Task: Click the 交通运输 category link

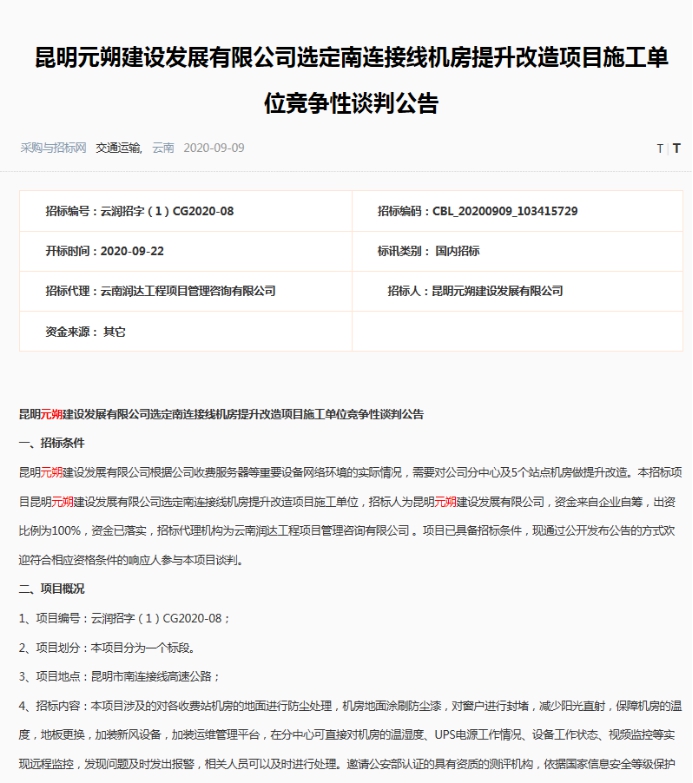Action: tap(120, 148)
